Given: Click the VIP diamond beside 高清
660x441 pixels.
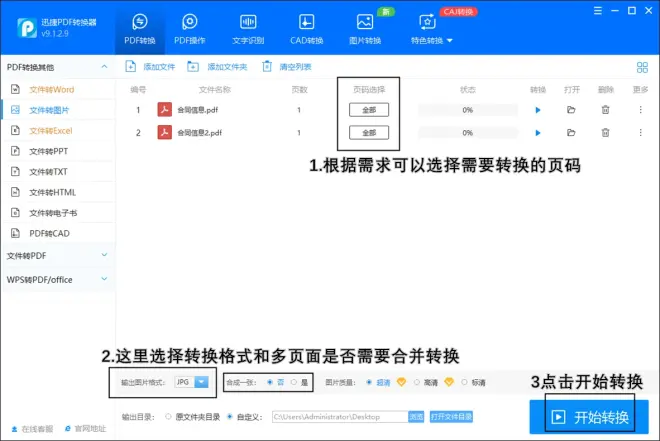Looking at the screenshot, I should click(x=449, y=382).
